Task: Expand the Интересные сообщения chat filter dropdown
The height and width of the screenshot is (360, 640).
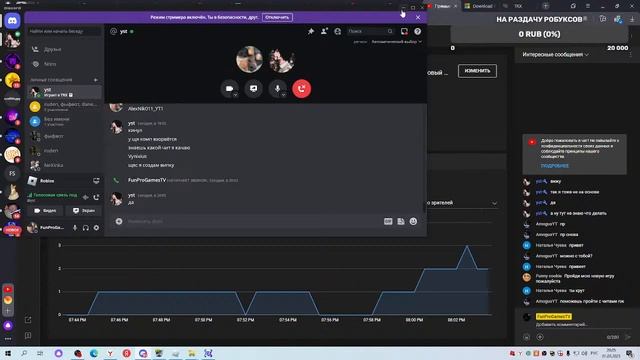Action: pyautogui.click(x=556, y=55)
